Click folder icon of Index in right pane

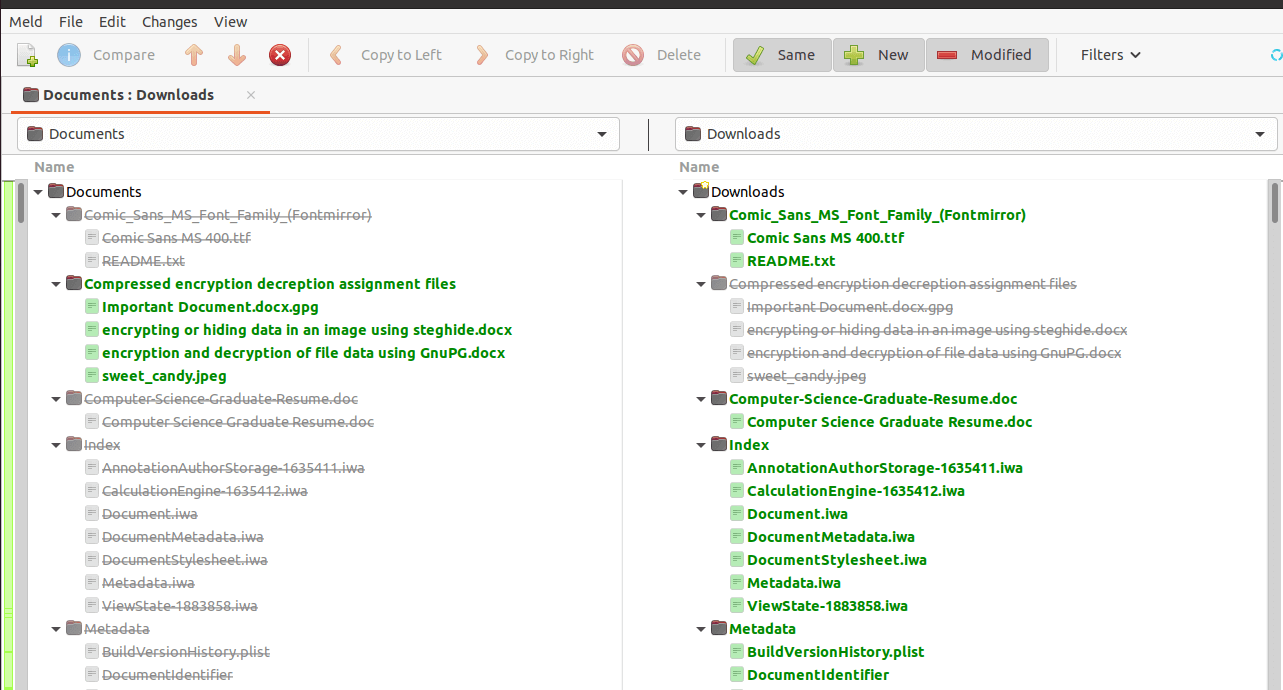coord(719,445)
